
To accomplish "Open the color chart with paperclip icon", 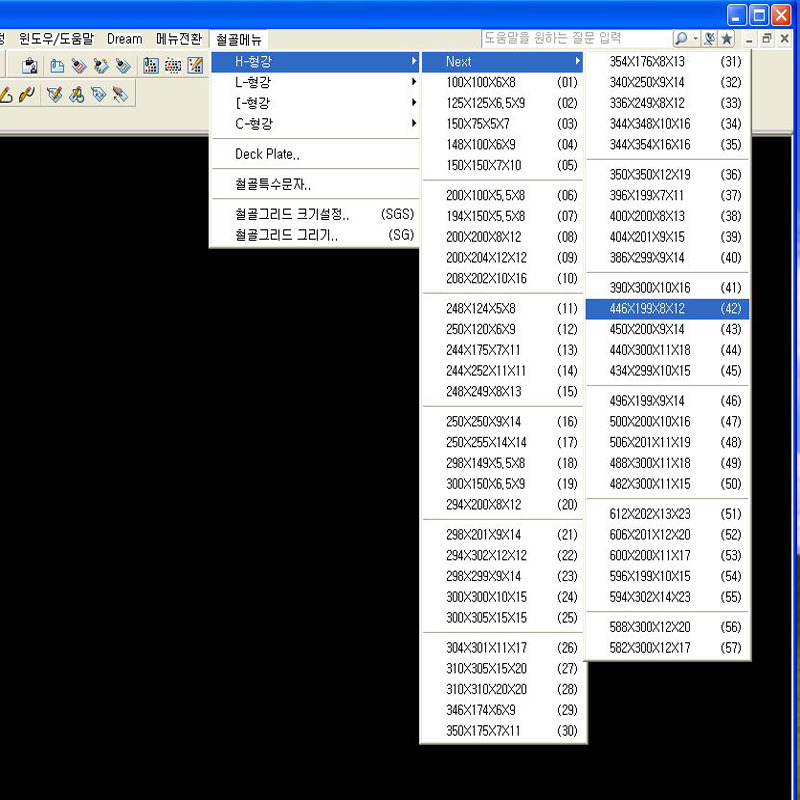I will click(x=151, y=65).
